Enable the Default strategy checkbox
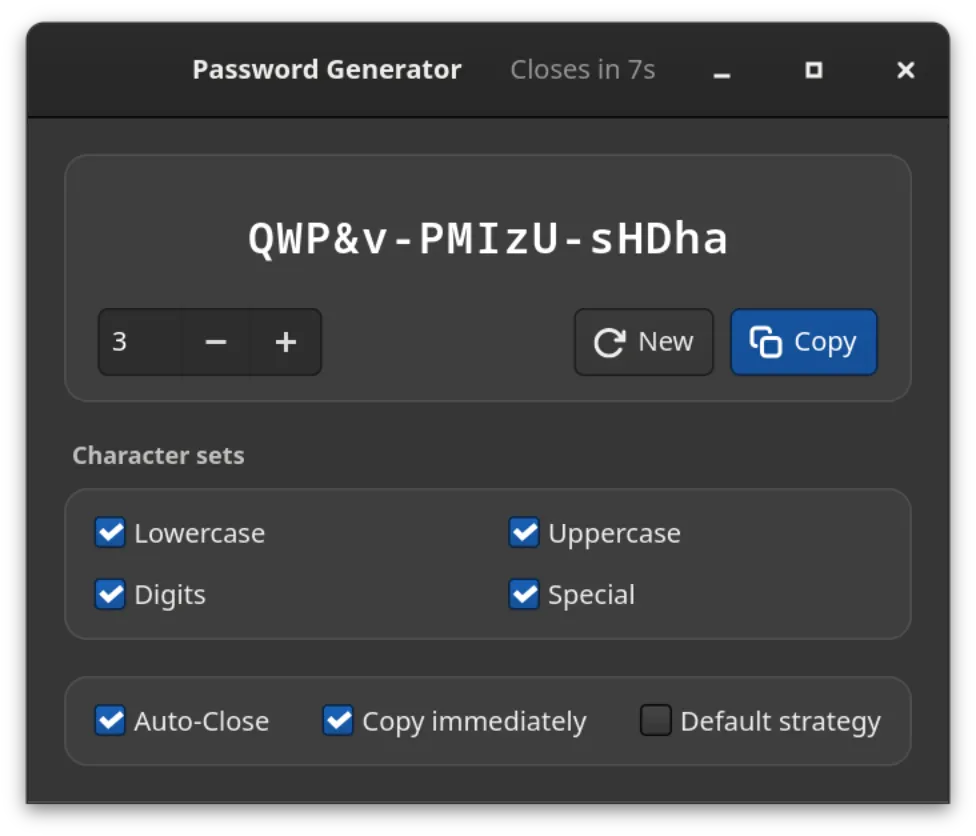Image resolution: width=976 pixels, height=836 pixels. click(656, 721)
